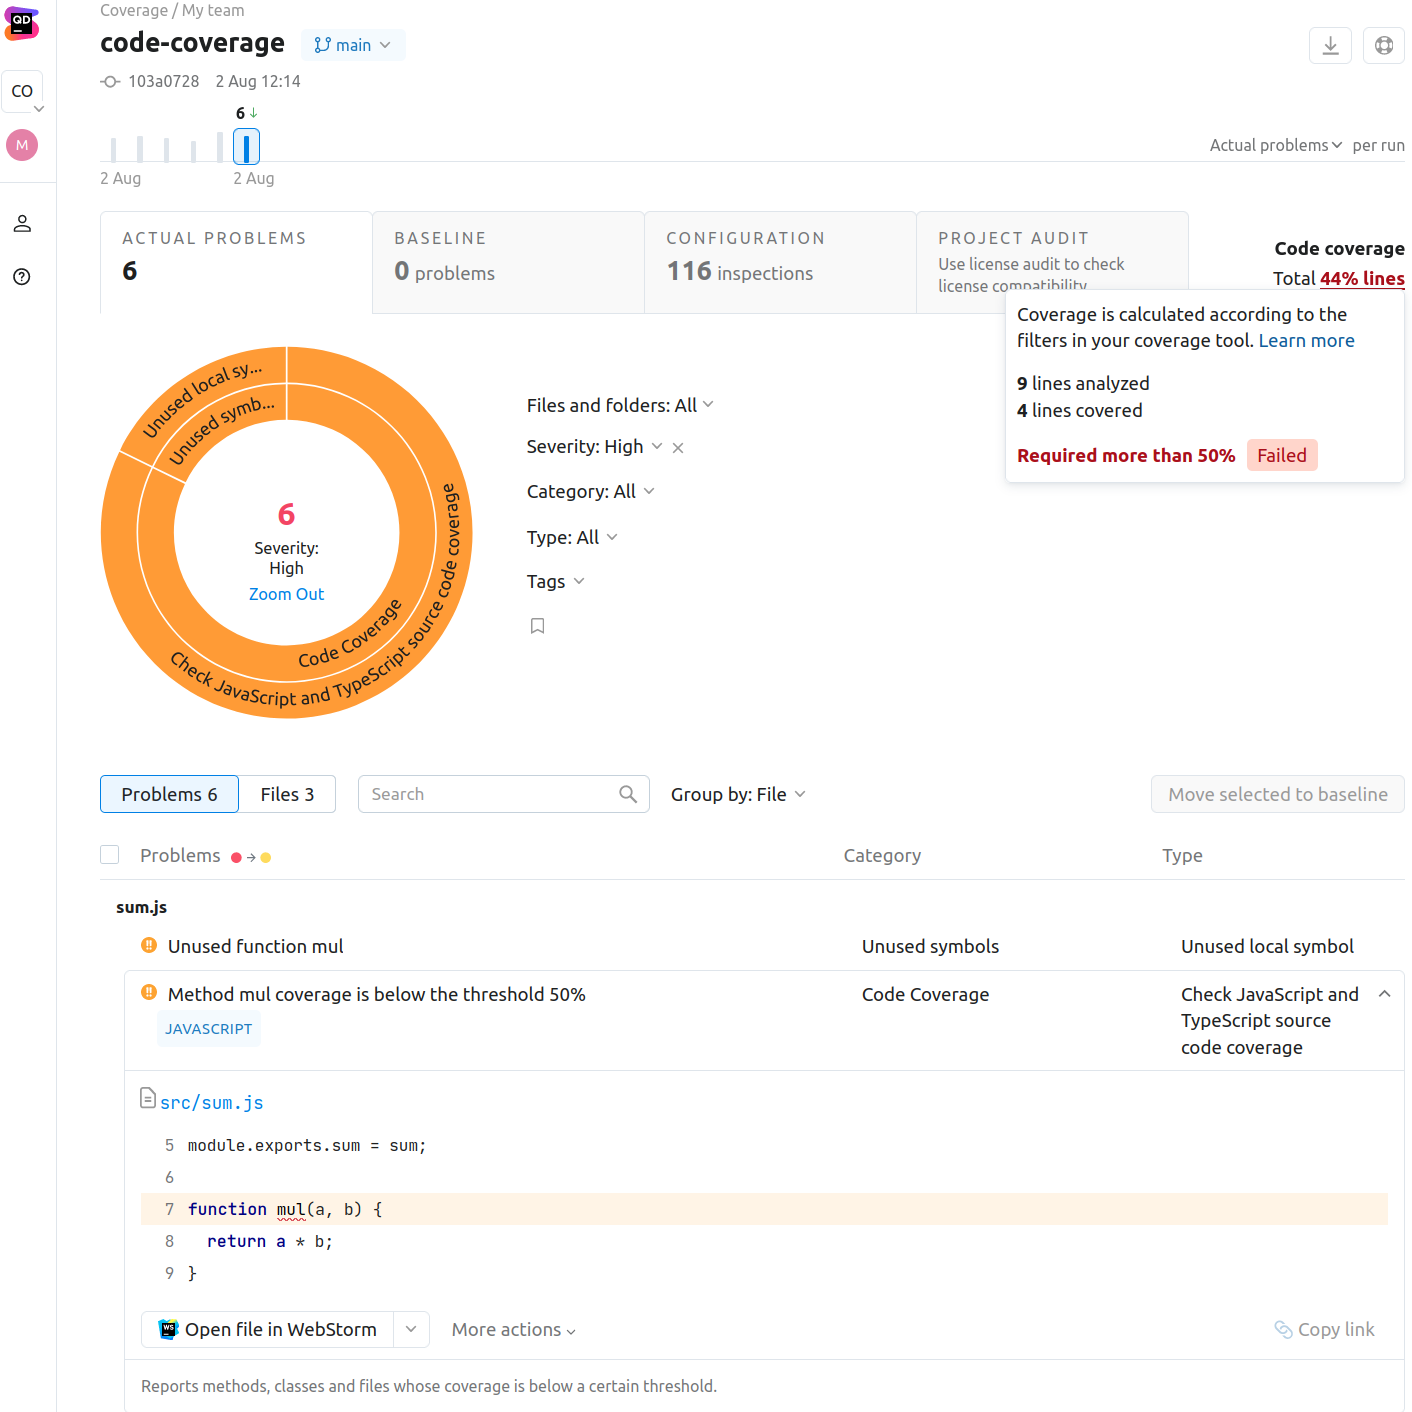Open the help question mark icon
Viewport: 1412px width, 1412px height.
[x=22, y=277]
